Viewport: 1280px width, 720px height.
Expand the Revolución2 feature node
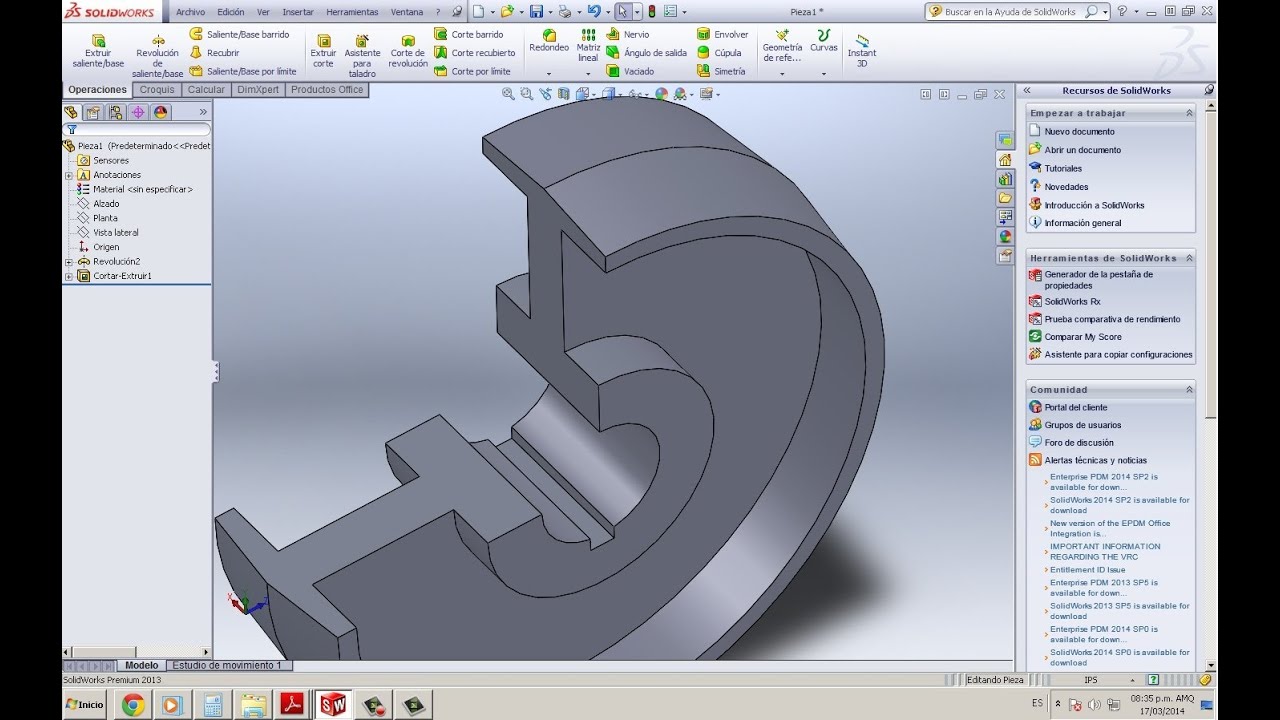tap(69, 262)
